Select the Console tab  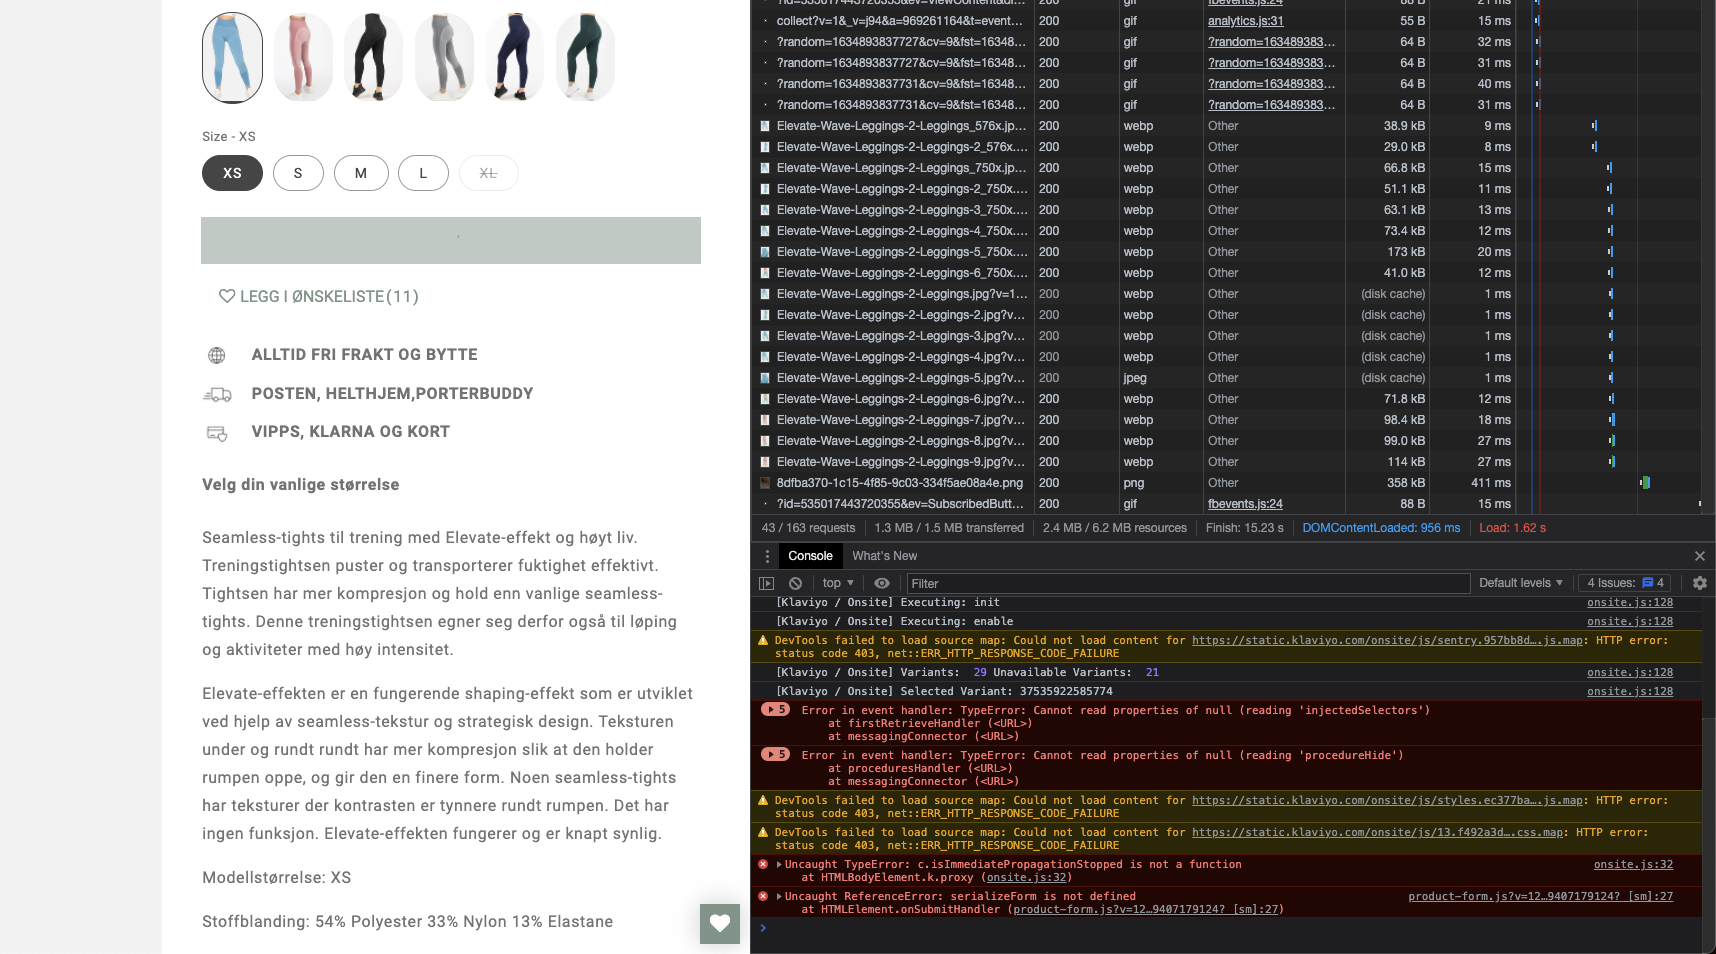point(809,556)
